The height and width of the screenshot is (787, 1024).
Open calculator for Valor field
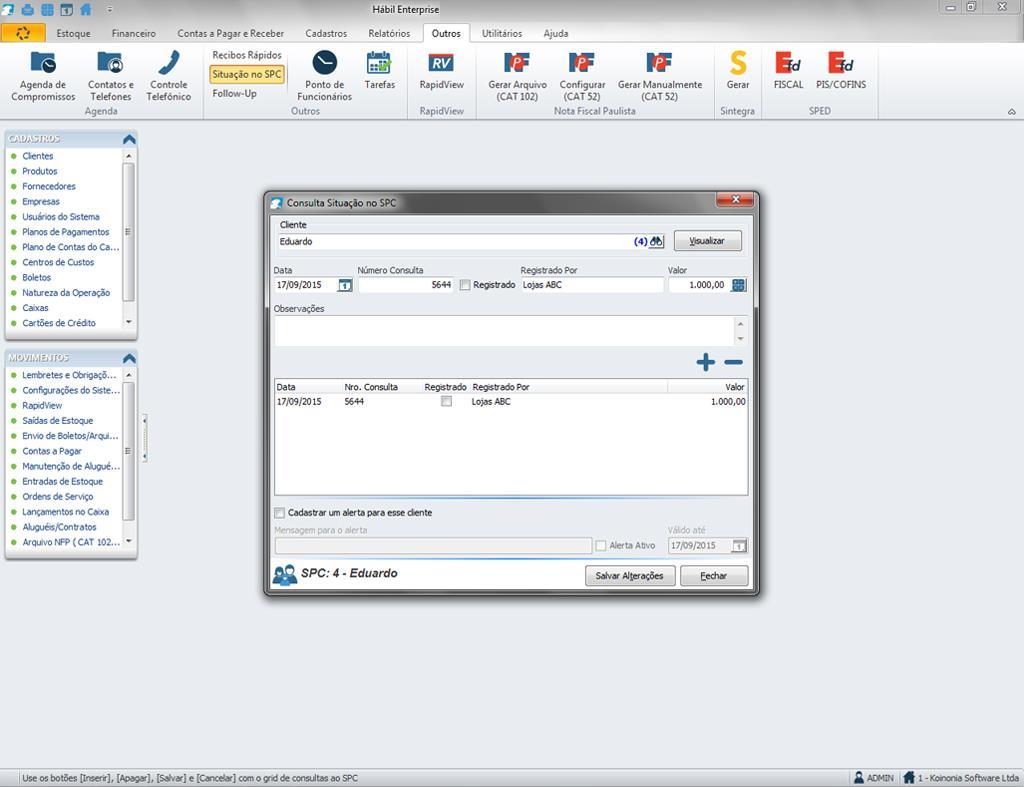click(x=739, y=285)
